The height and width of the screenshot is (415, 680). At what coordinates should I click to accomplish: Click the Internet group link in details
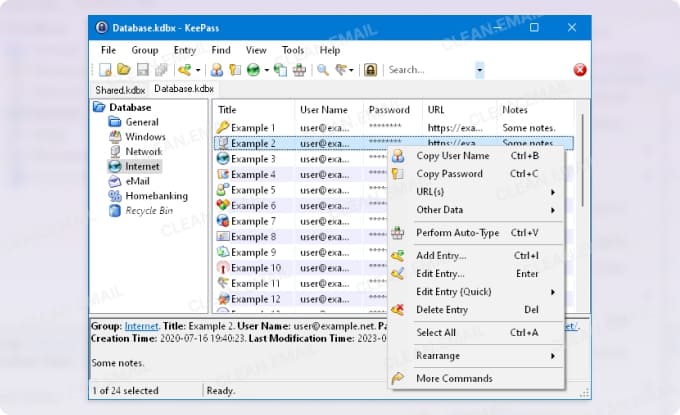pyautogui.click(x=141, y=326)
